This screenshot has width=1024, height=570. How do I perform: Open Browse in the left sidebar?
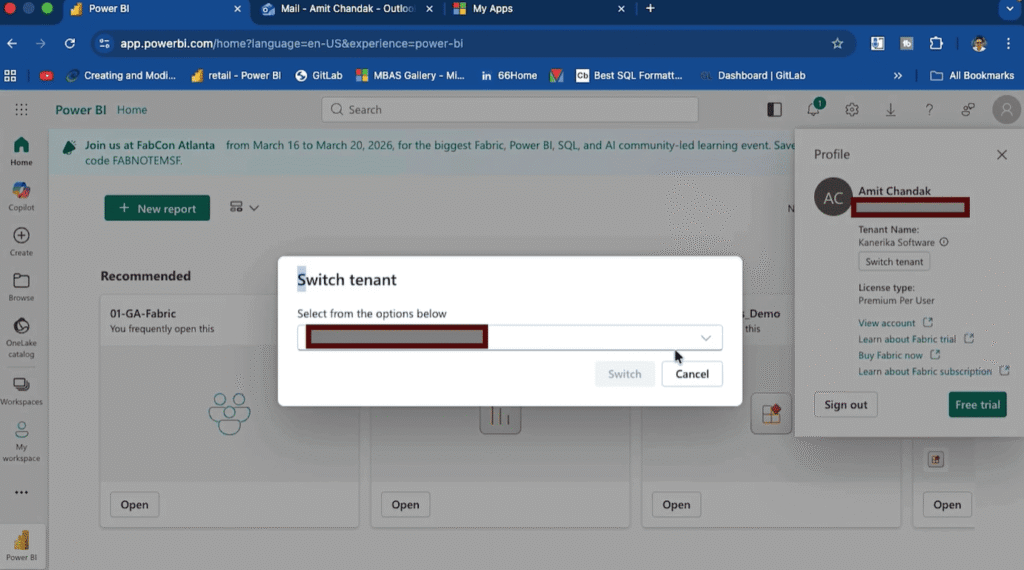(21, 287)
